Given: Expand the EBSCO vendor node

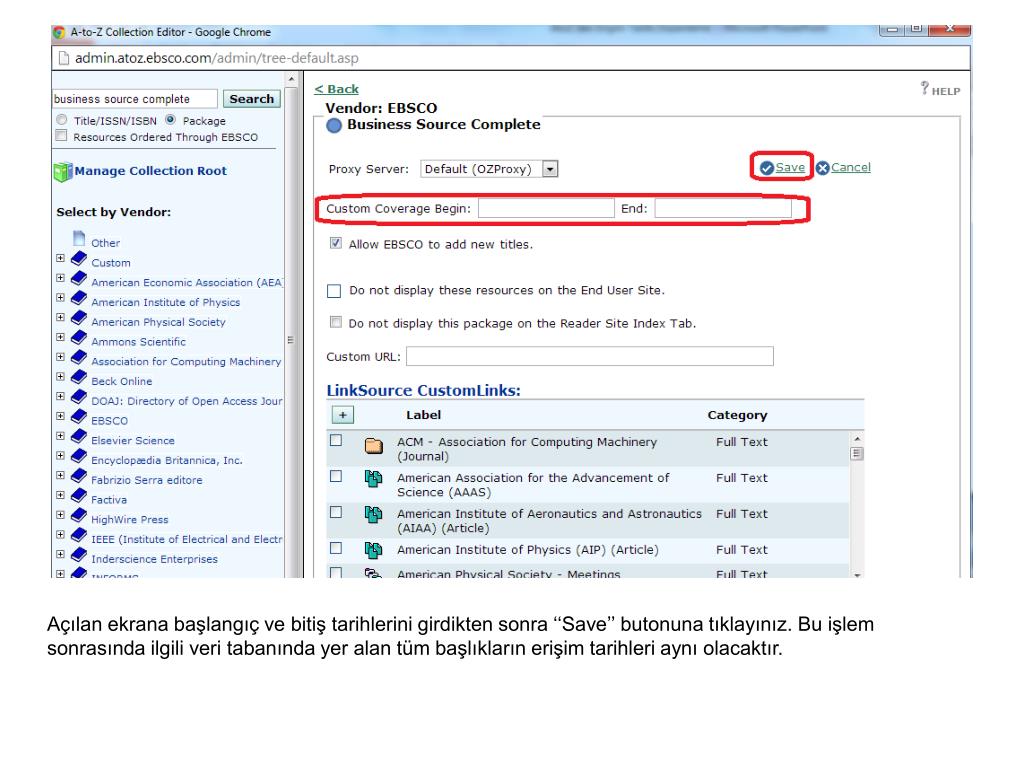Looking at the screenshot, I should pos(60,417).
